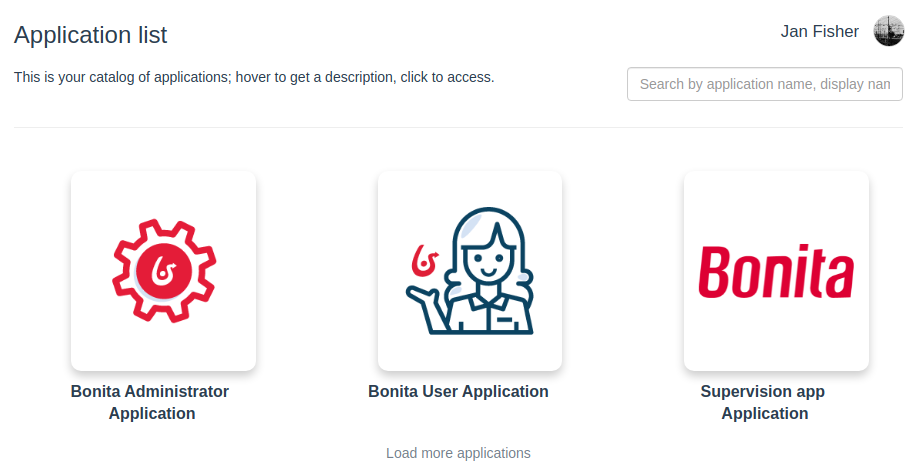This screenshot has width=915, height=465.
Task: Click the Supervision app Application label
Action: click(x=763, y=403)
